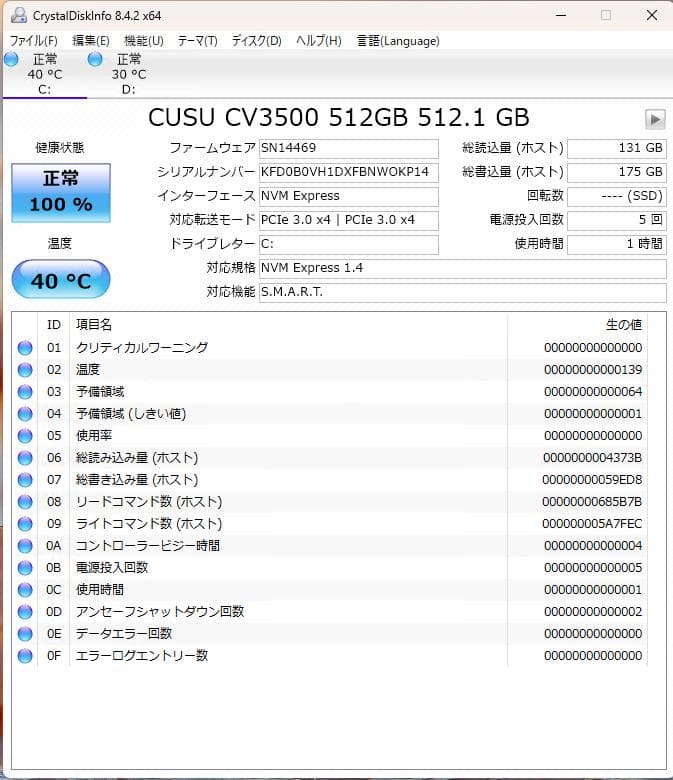673x780 pixels.
Task: Click status orb of ID 03 予備領域 row
Action: pyautogui.click(x=25, y=392)
